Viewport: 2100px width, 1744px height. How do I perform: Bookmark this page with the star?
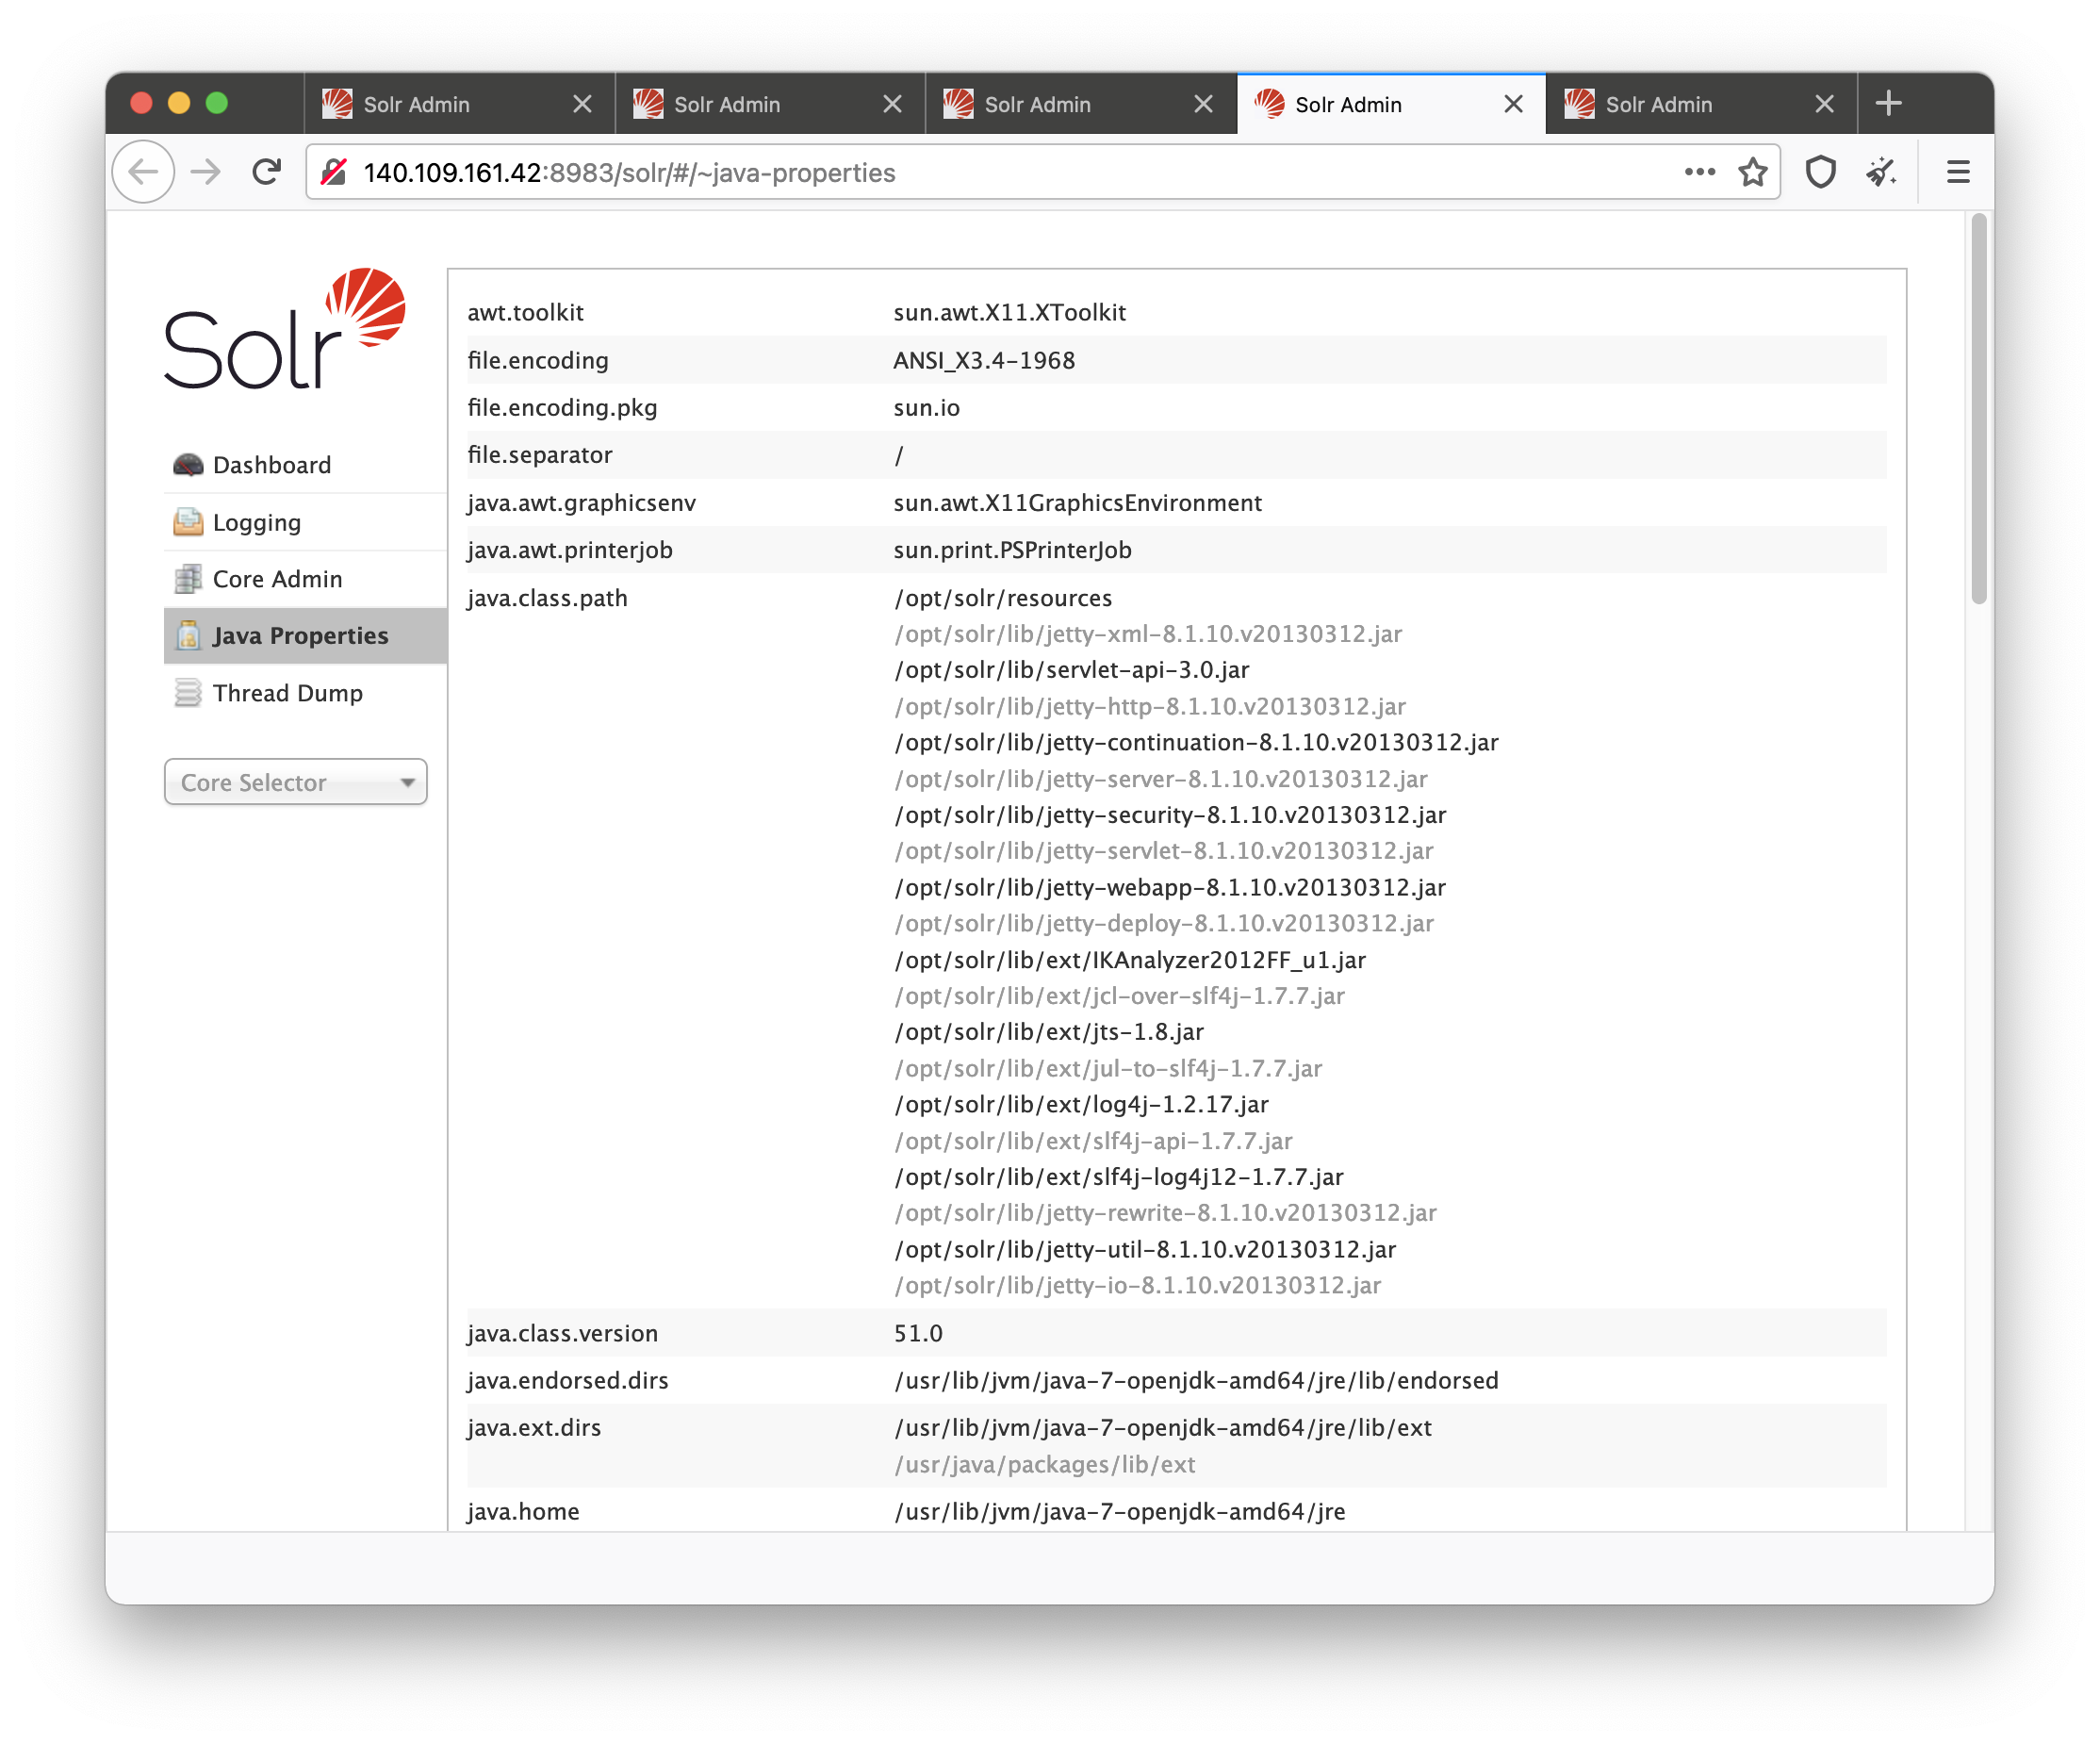tap(1753, 172)
